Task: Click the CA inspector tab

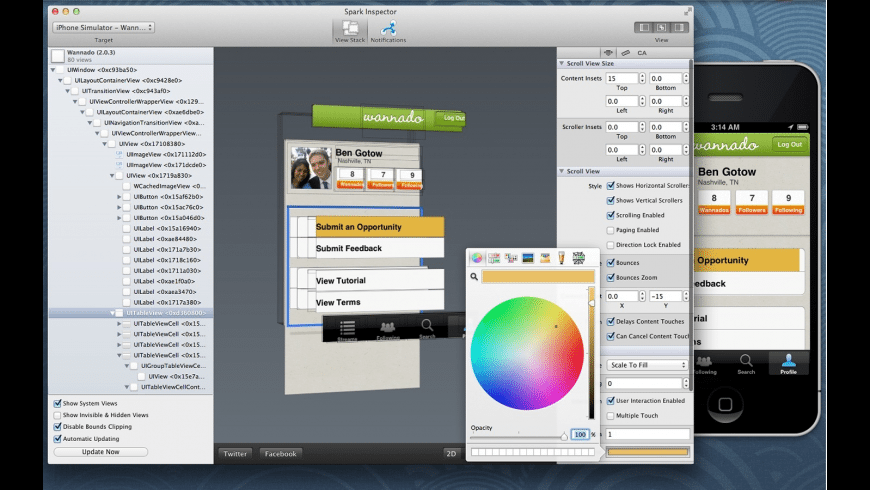Action: [x=642, y=53]
